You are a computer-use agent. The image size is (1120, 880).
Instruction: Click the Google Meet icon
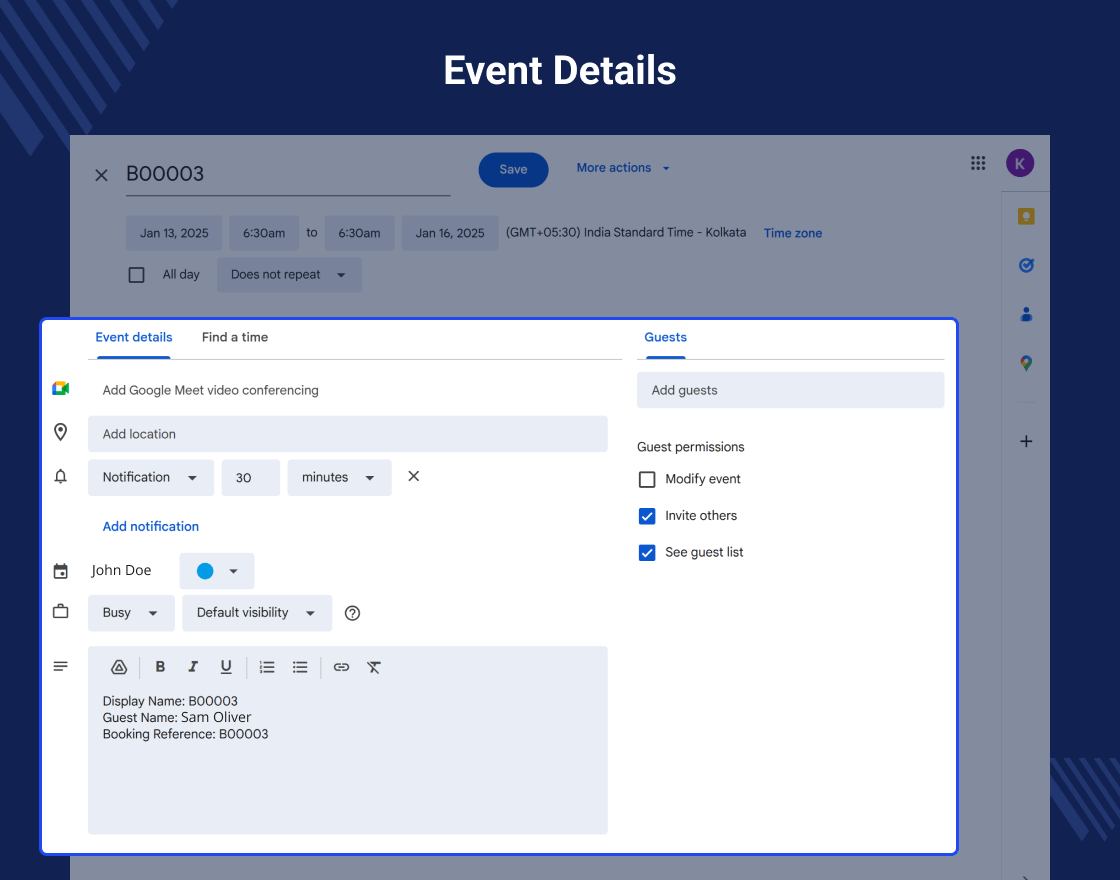coord(61,389)
